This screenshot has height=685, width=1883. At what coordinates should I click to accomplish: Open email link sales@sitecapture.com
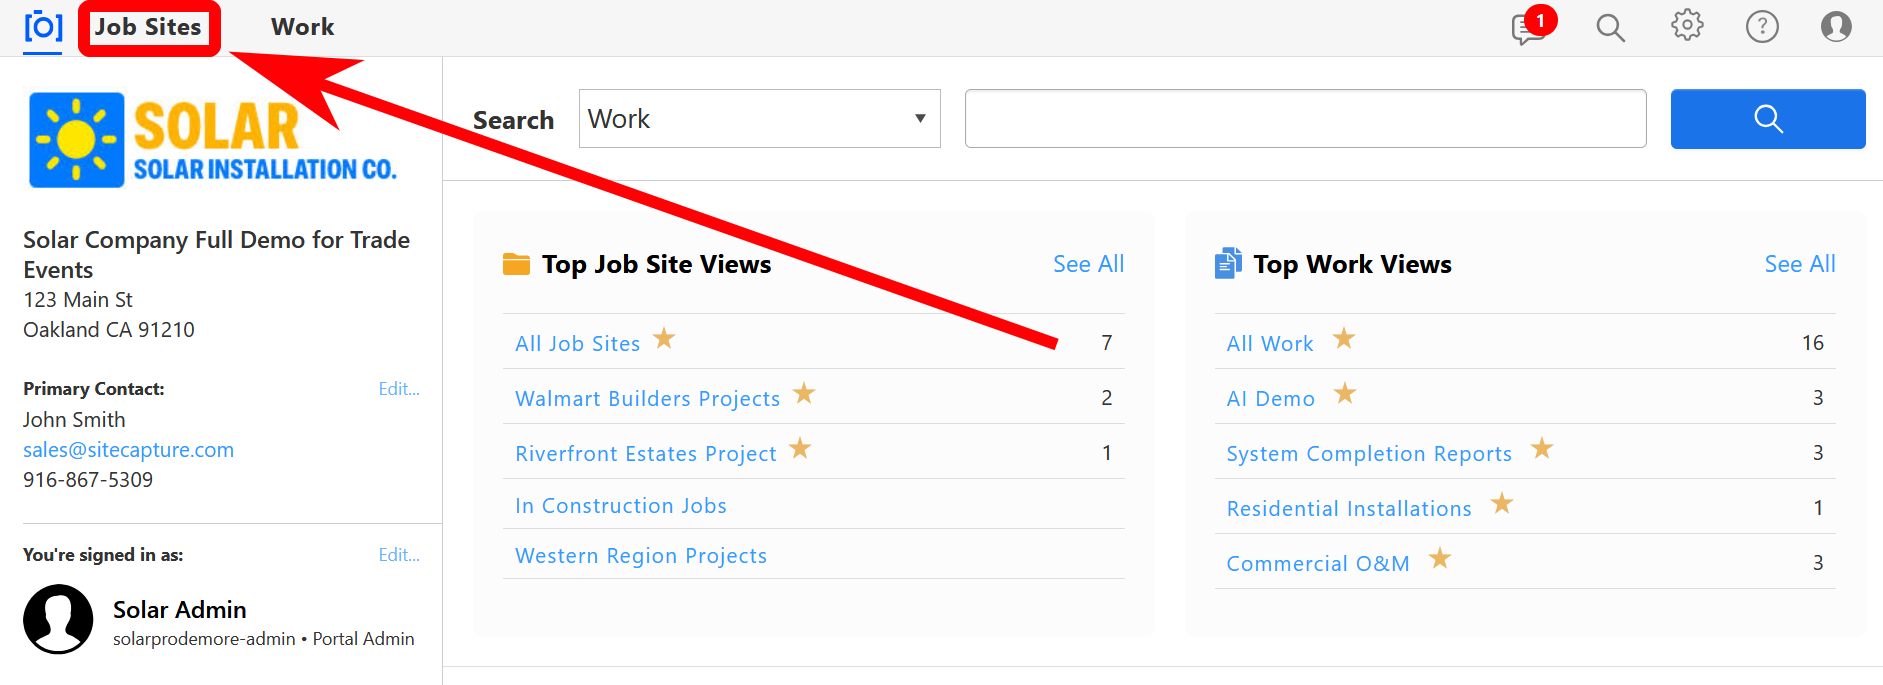[129, 450]
